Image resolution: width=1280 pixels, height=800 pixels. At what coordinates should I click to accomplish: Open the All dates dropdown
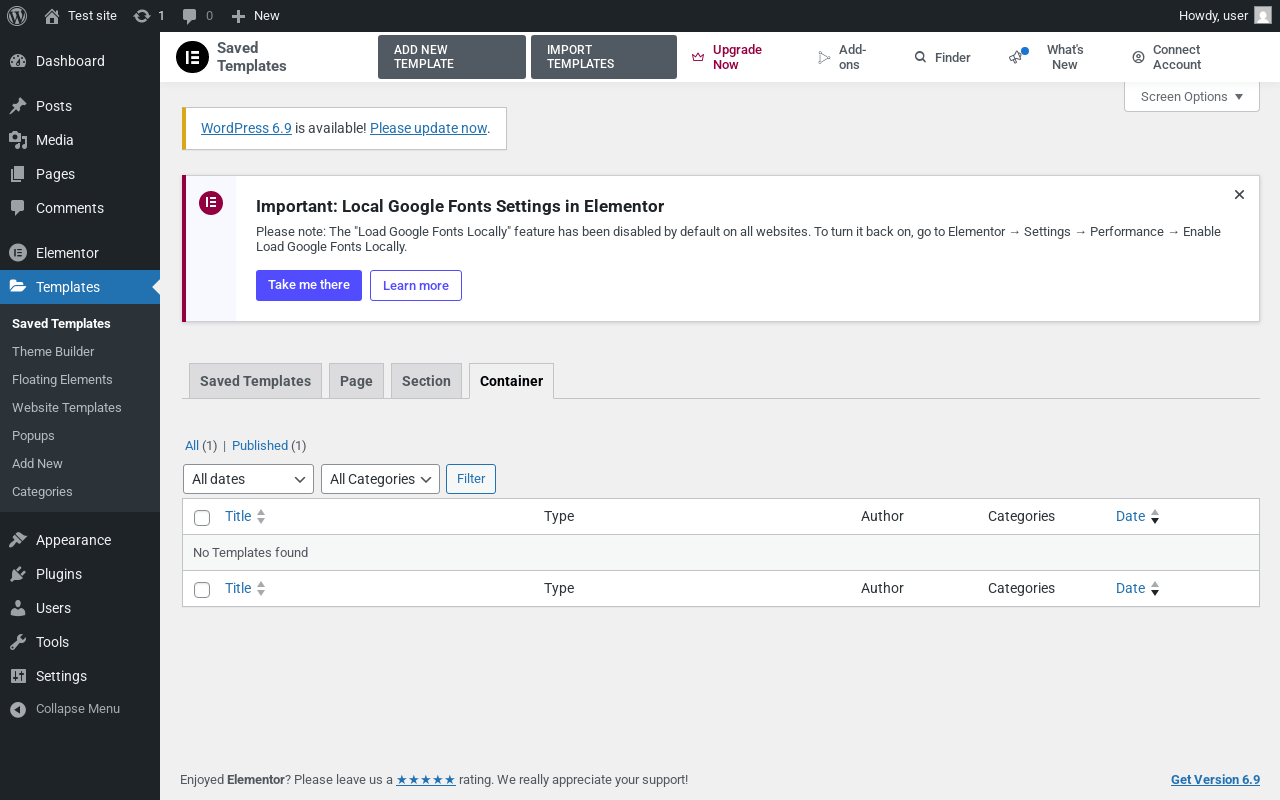[248, 479]
